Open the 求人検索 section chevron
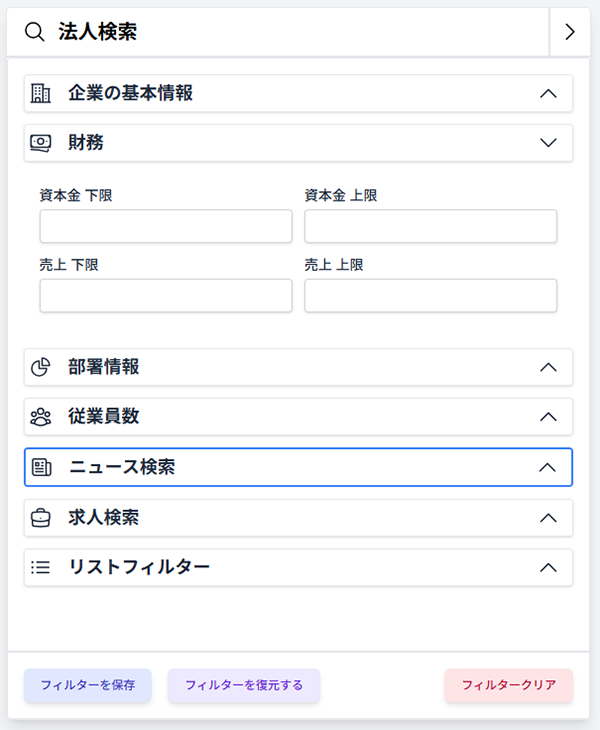 [x=547, y=518]
